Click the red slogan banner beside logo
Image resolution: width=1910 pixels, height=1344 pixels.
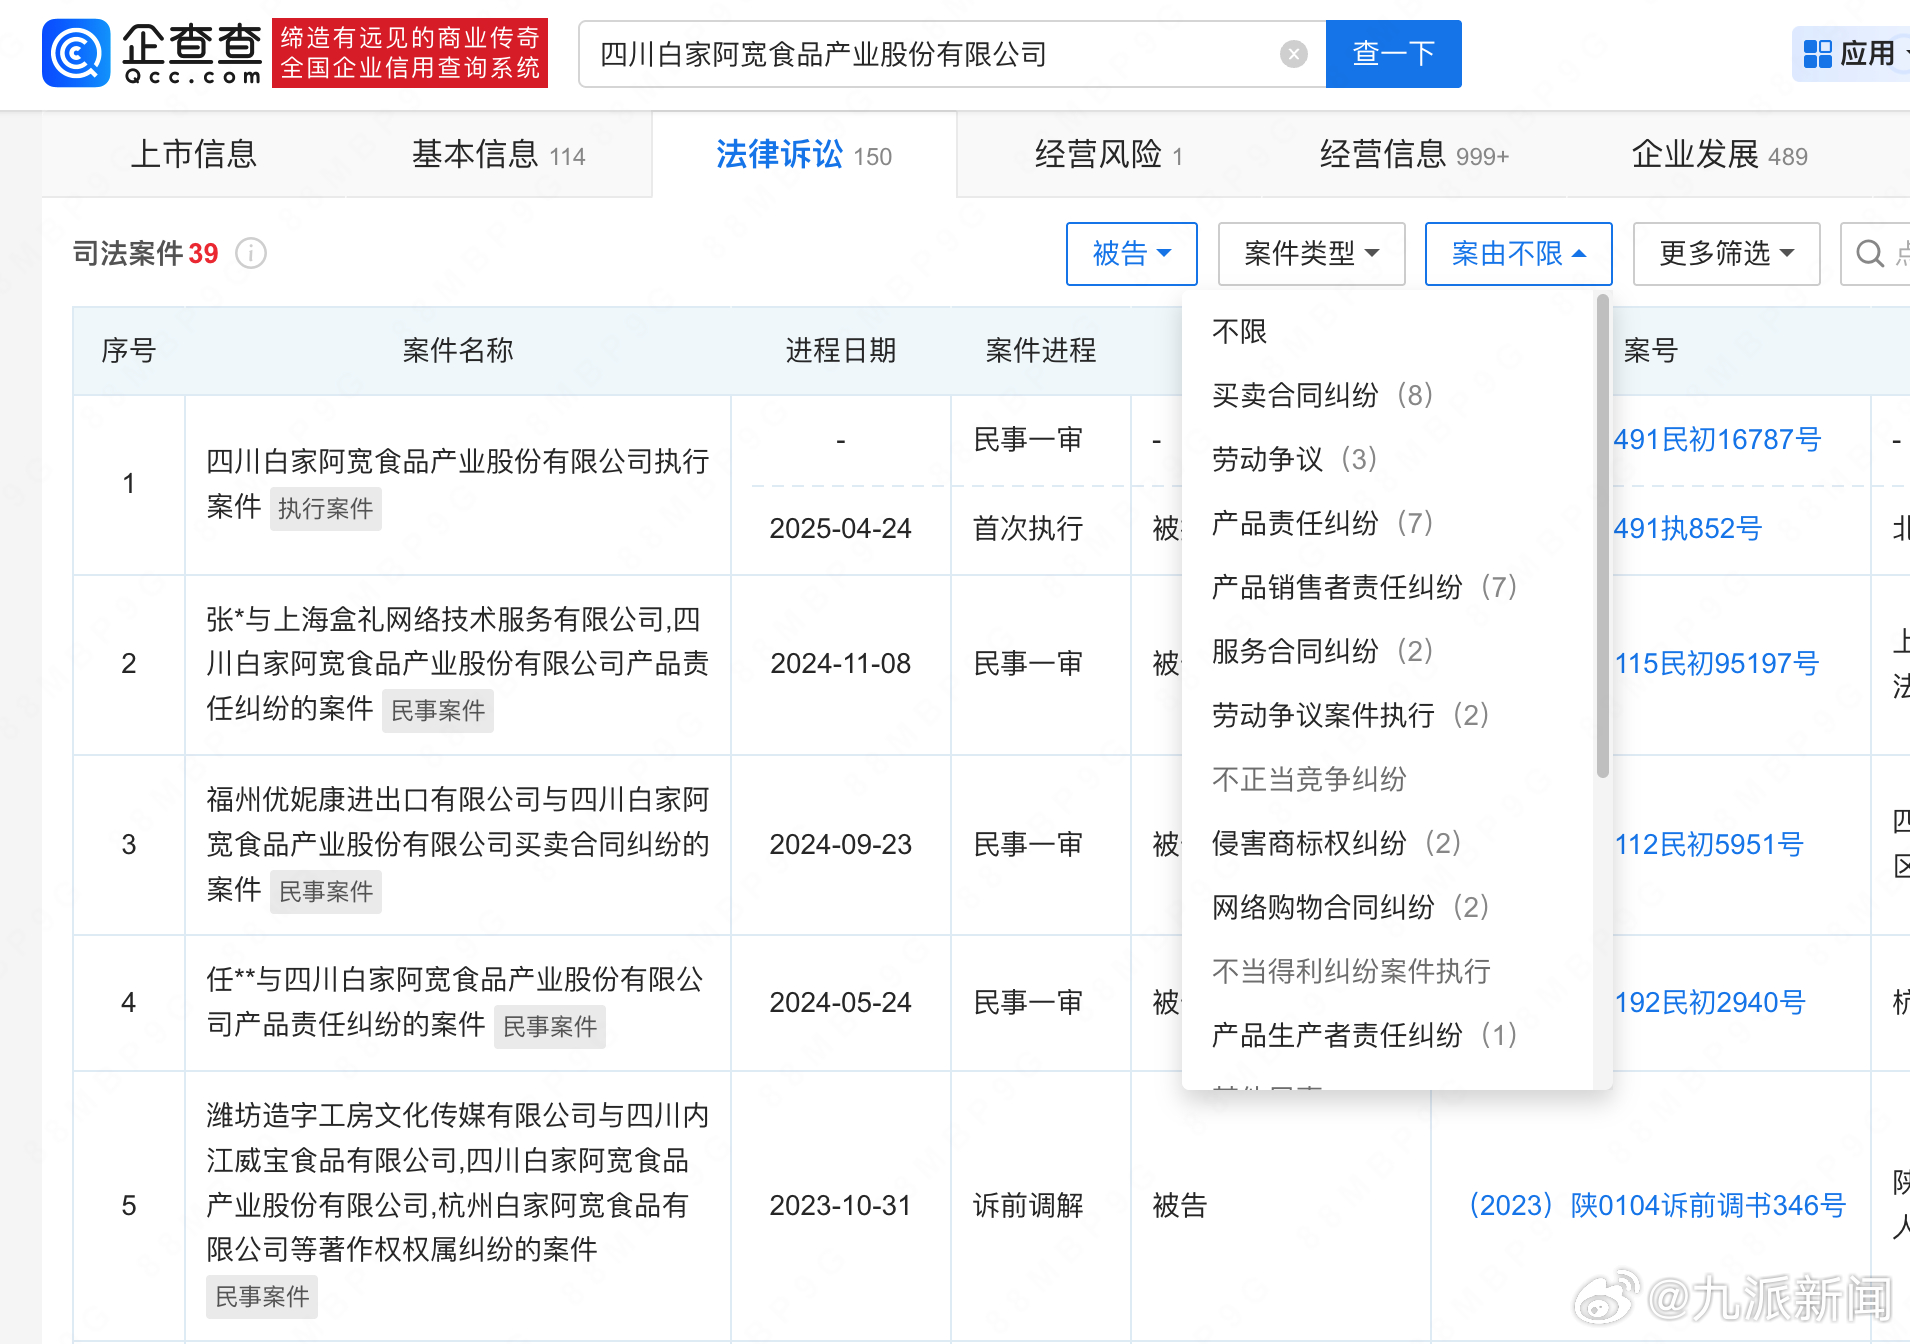[x=410, y=53]
